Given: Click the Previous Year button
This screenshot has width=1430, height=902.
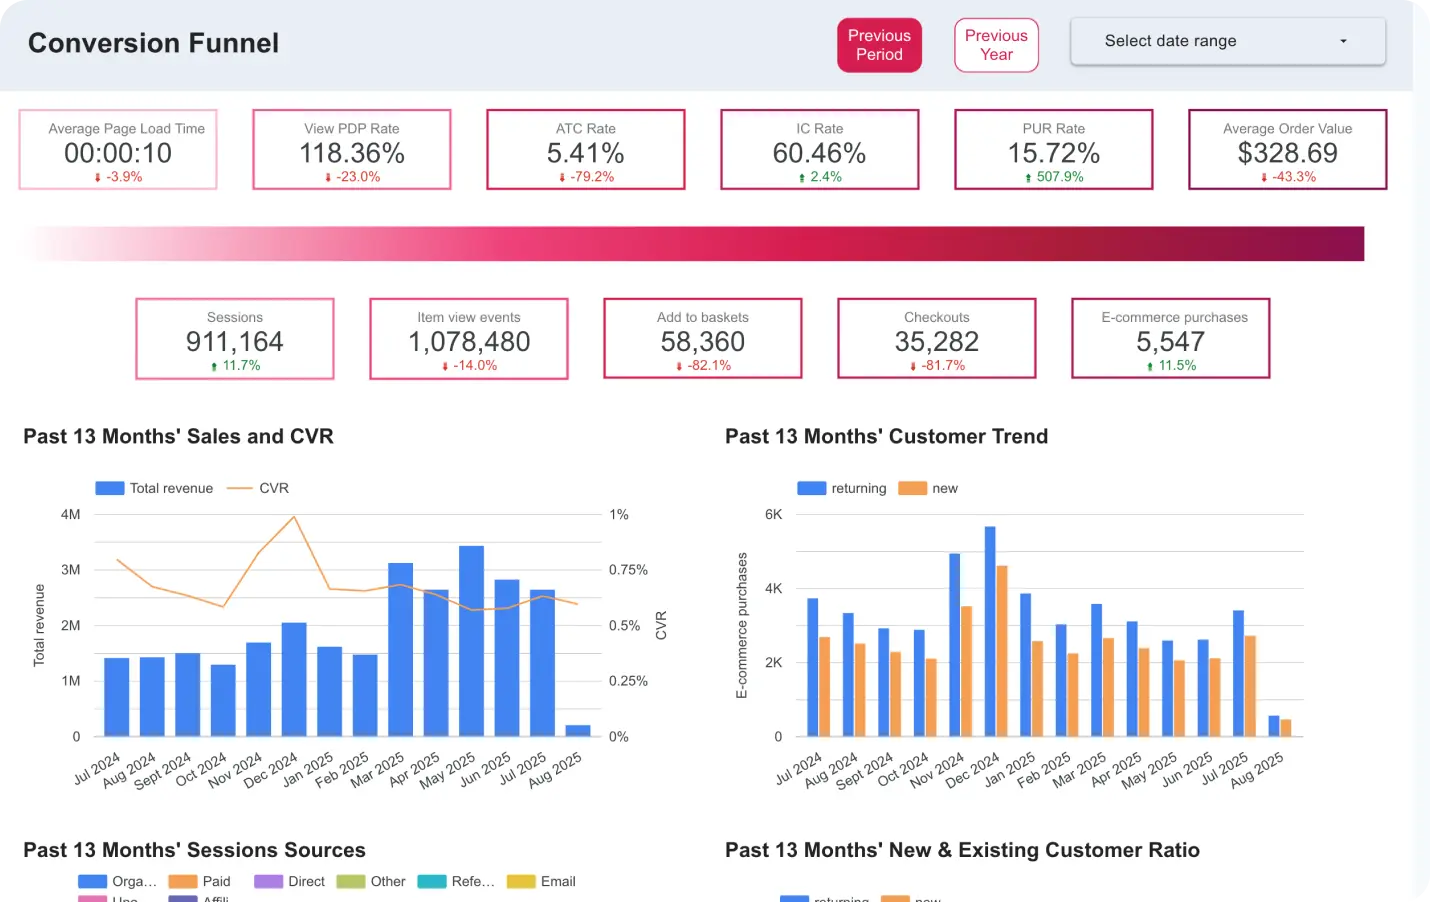Looking at the screenshot, I should [x=996, y=45].
